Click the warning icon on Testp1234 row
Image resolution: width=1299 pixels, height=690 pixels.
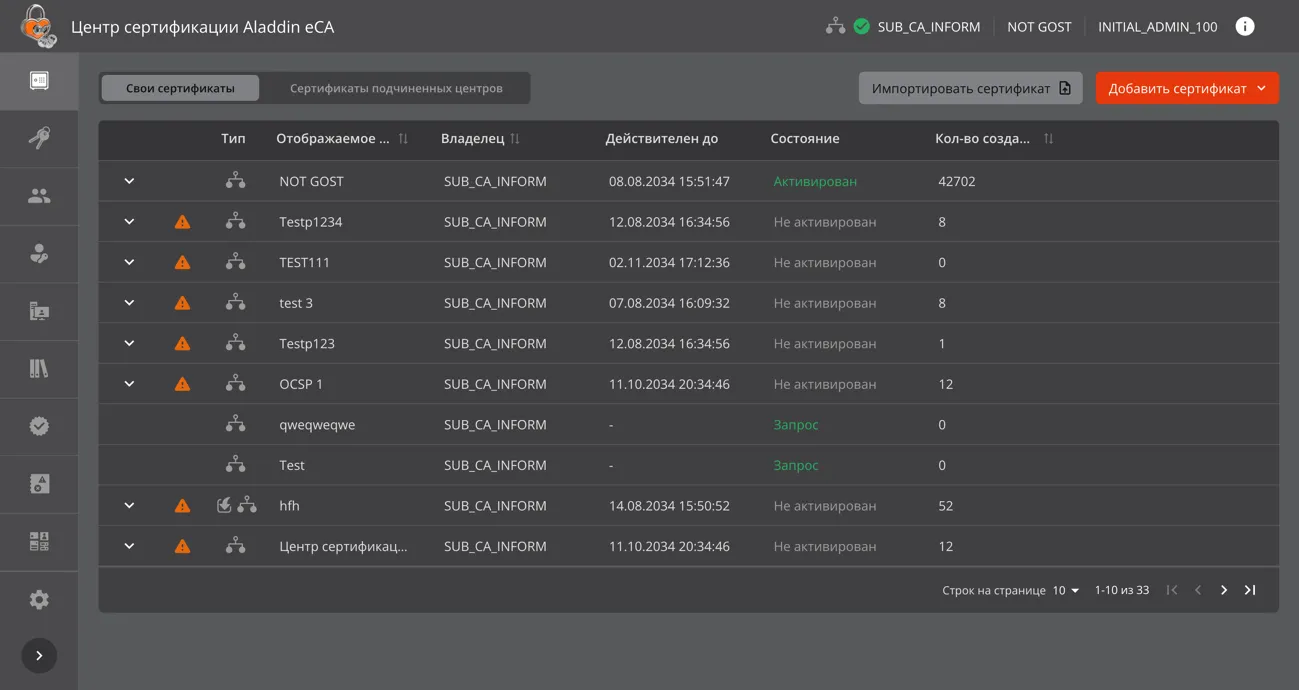tap(182, 222)
